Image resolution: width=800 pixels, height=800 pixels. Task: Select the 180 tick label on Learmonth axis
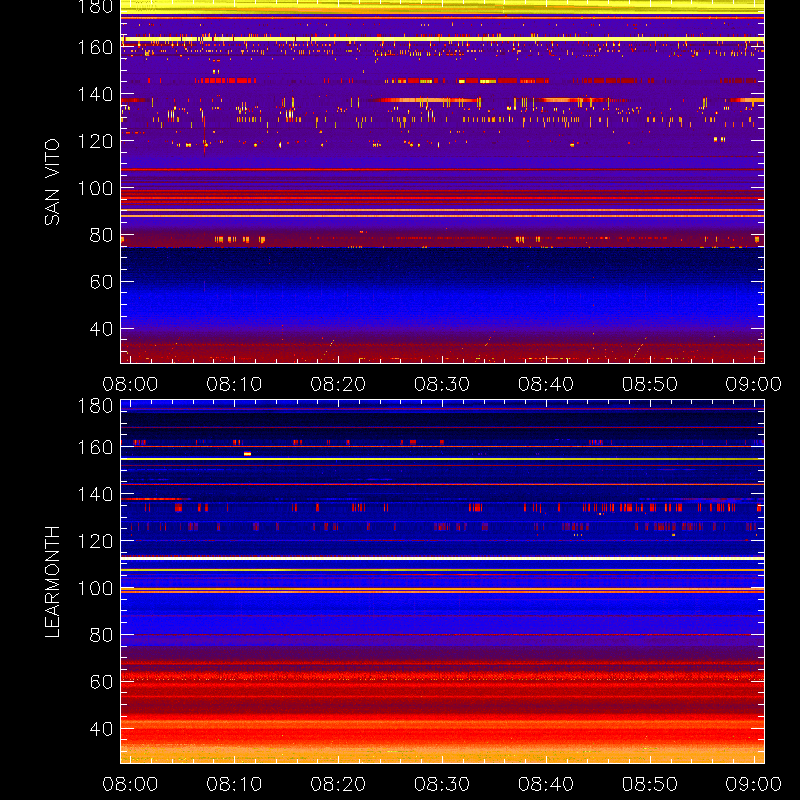pyautogui.click(x=95, y=406)
